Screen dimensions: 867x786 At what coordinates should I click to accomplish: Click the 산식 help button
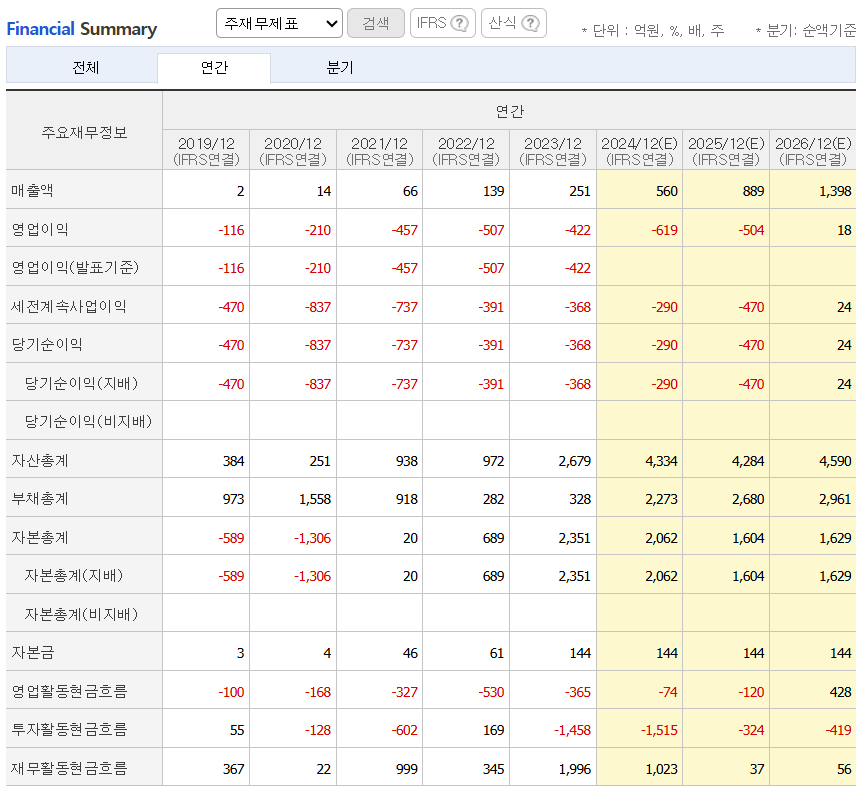pyautogui.click(x=514, y=23)
